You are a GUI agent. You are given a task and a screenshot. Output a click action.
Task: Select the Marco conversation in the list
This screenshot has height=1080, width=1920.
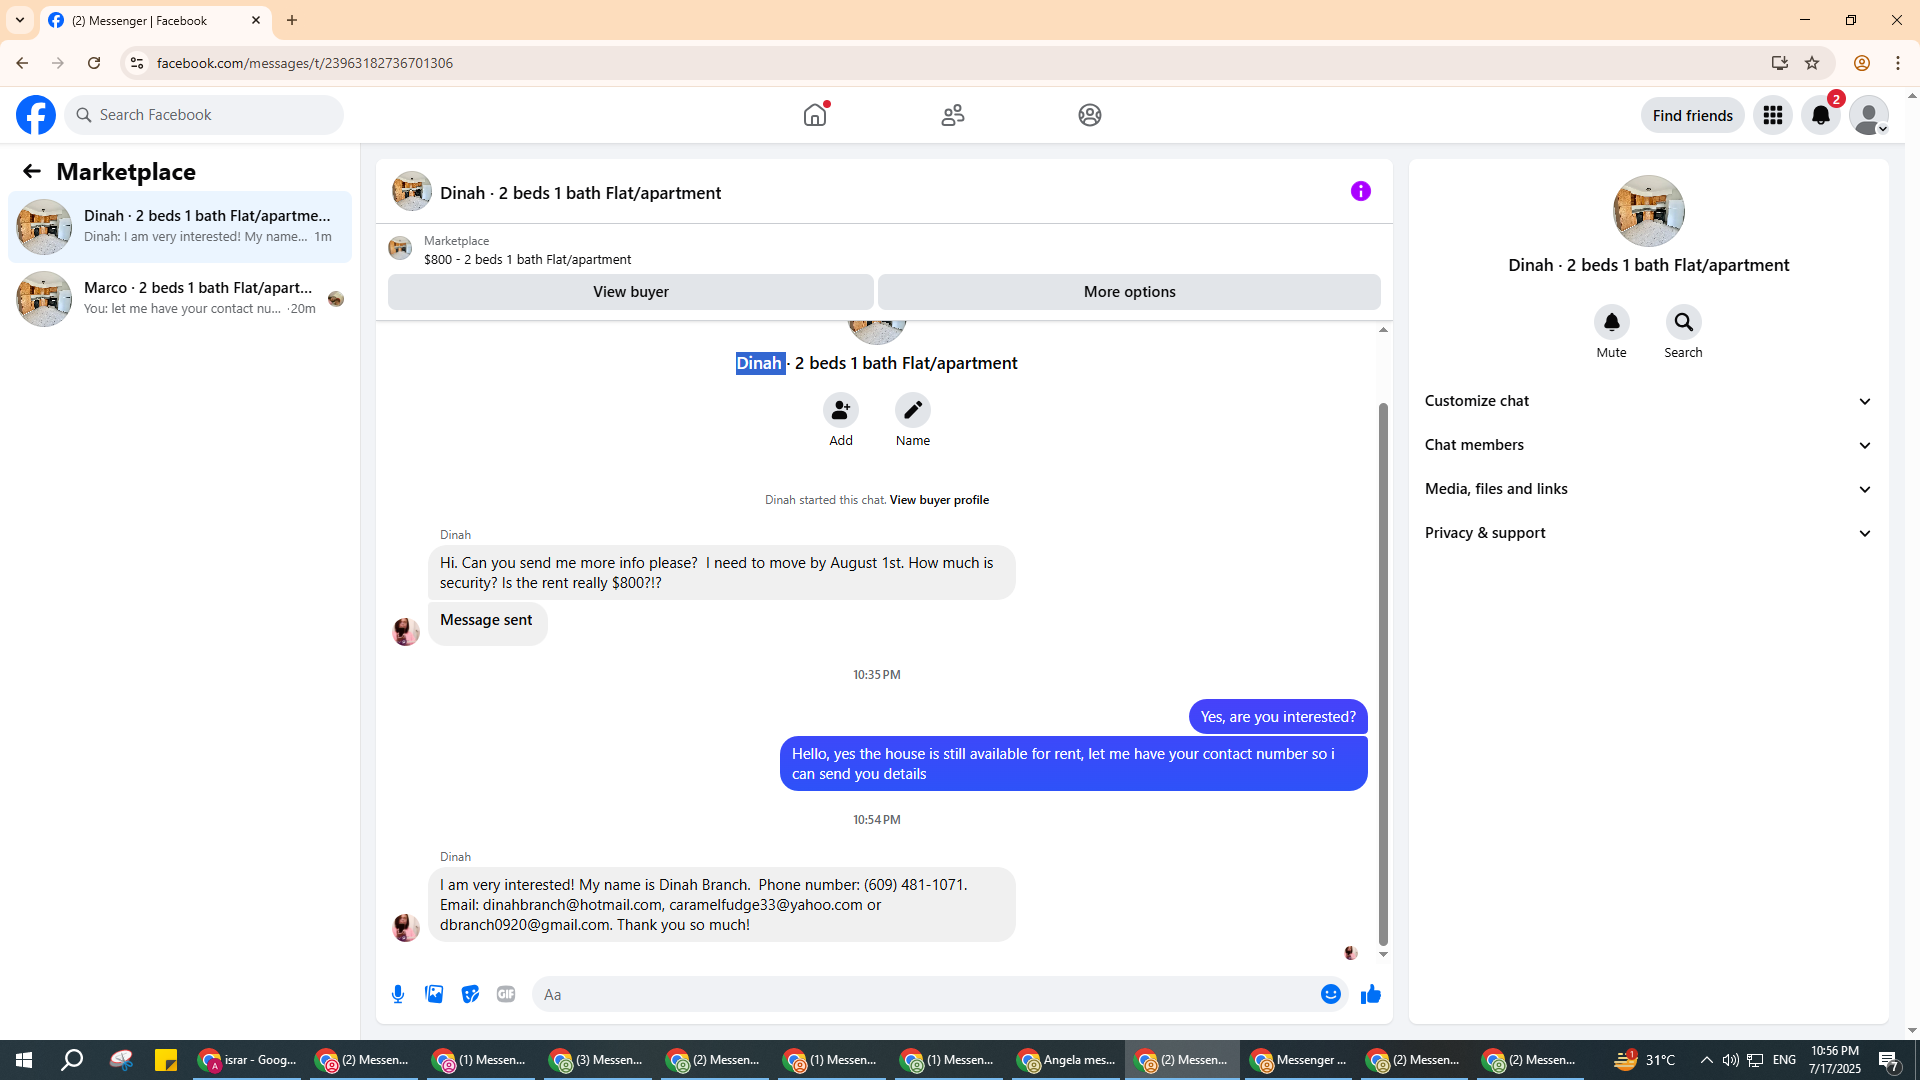(x=180, y=299)
